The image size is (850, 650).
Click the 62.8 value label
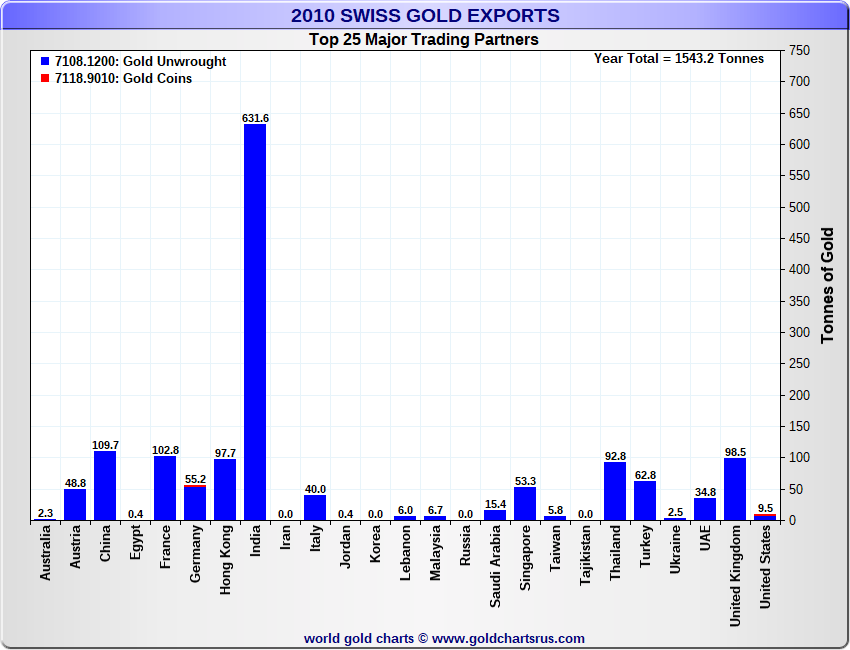tap(646, 475)
